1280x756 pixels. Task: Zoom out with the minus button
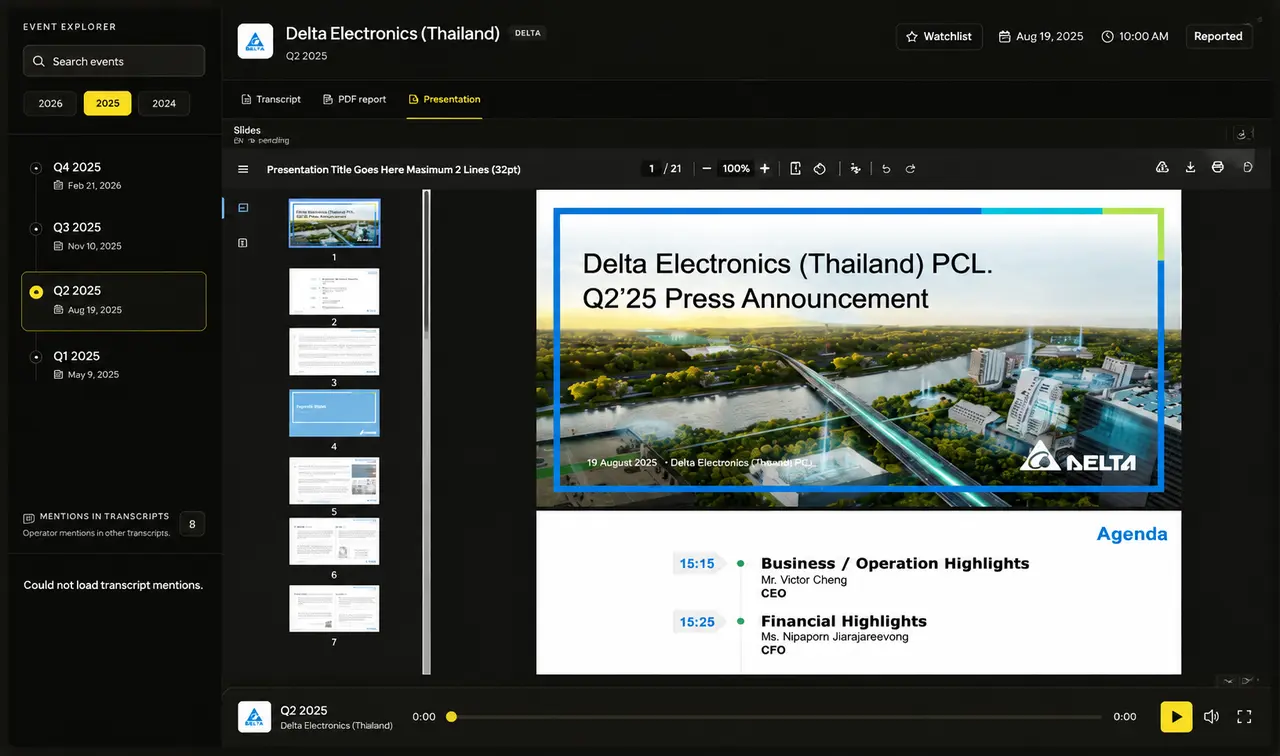click(707, 169)
